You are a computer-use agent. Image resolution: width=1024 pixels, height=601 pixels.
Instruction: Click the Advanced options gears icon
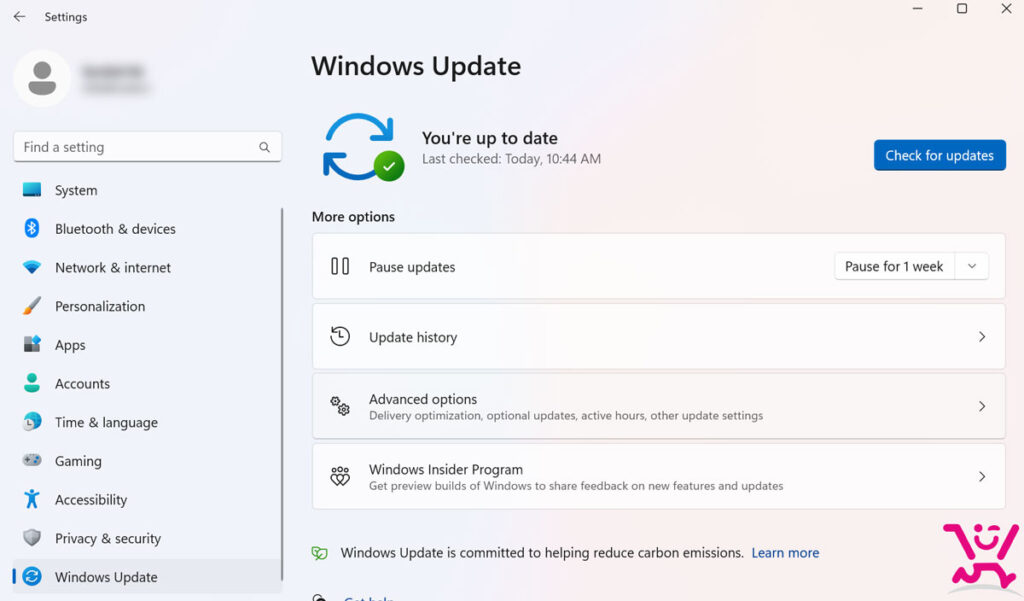[x=340, y=406]
